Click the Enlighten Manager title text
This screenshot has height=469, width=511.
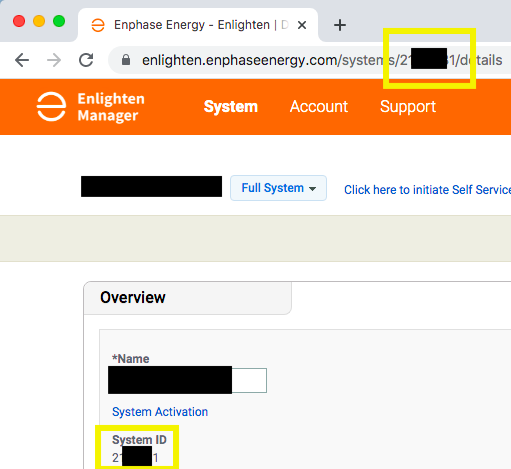coord(111,107)
